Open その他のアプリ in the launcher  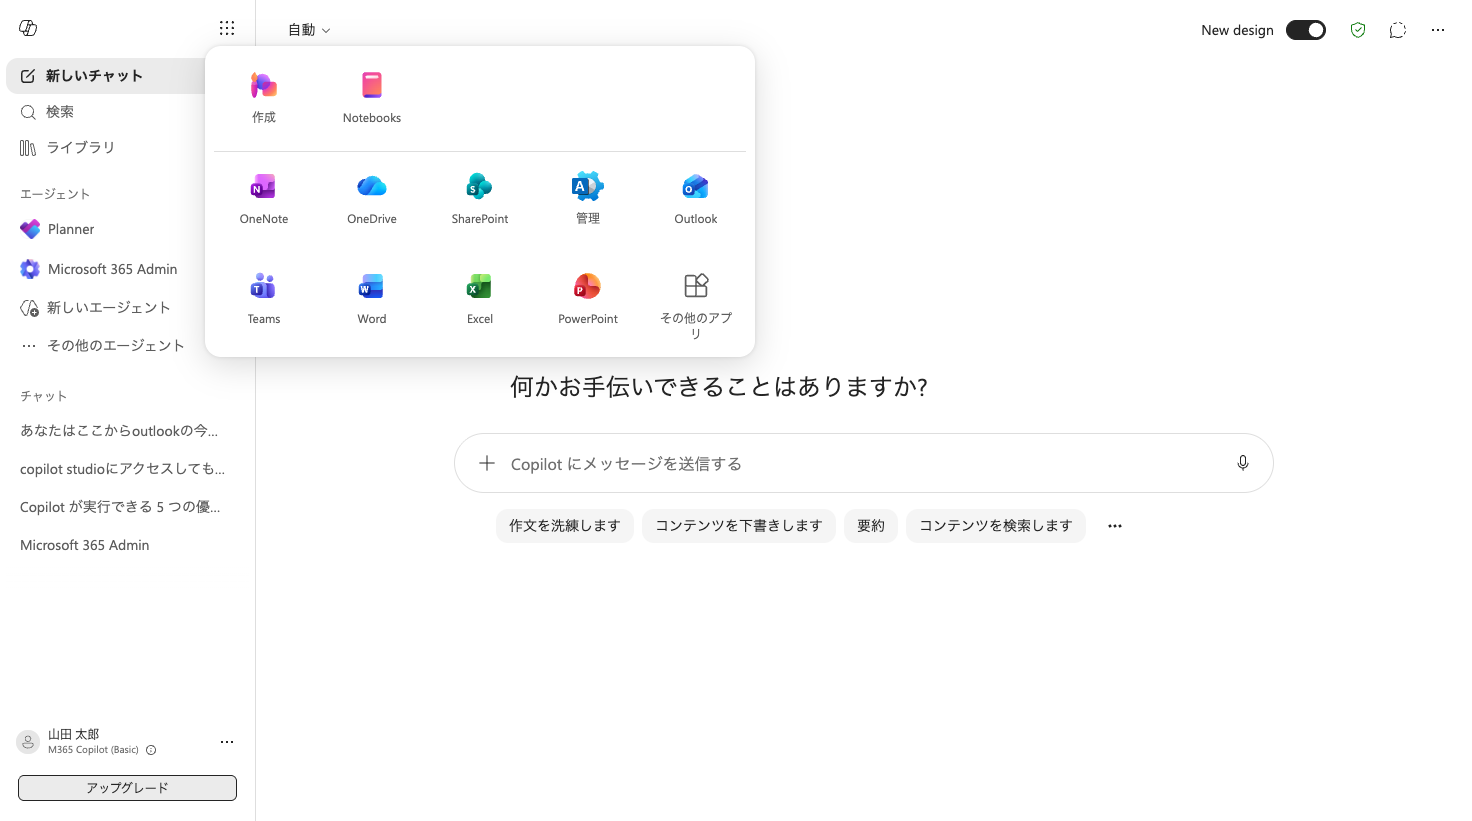click(696, 305)
